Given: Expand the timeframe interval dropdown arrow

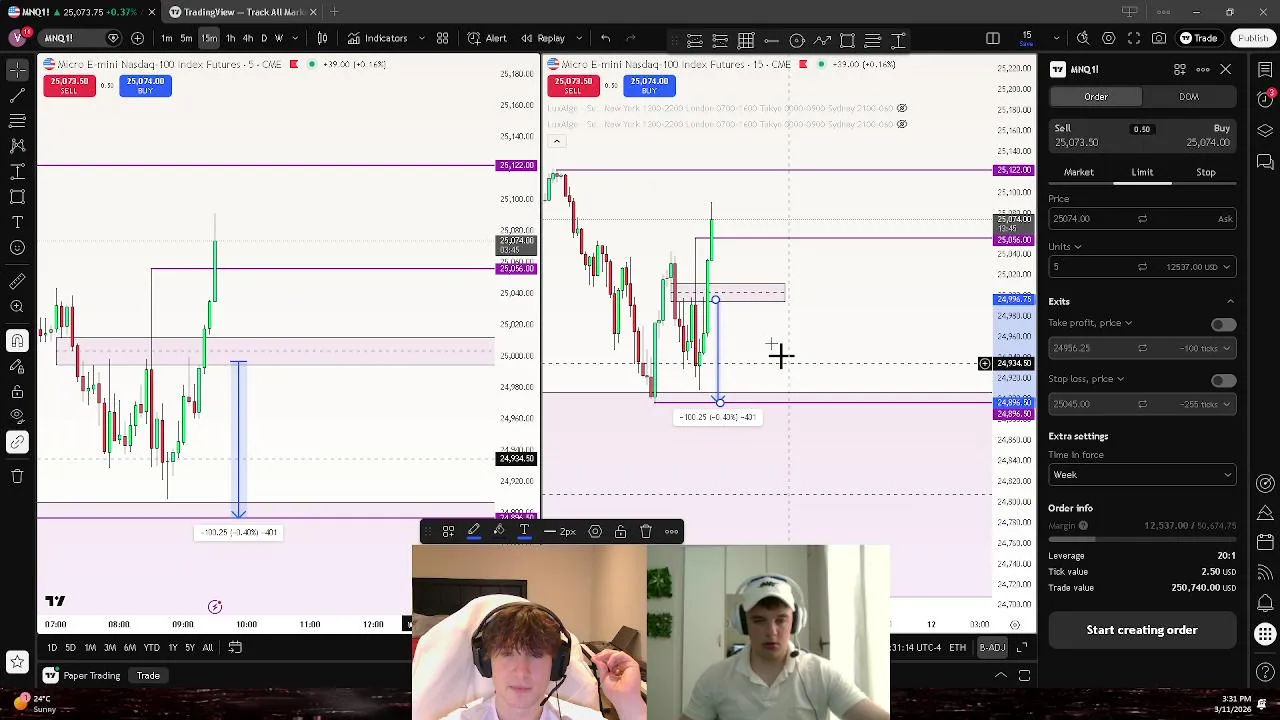Looking at the screenshot, I should pos(294,38).
